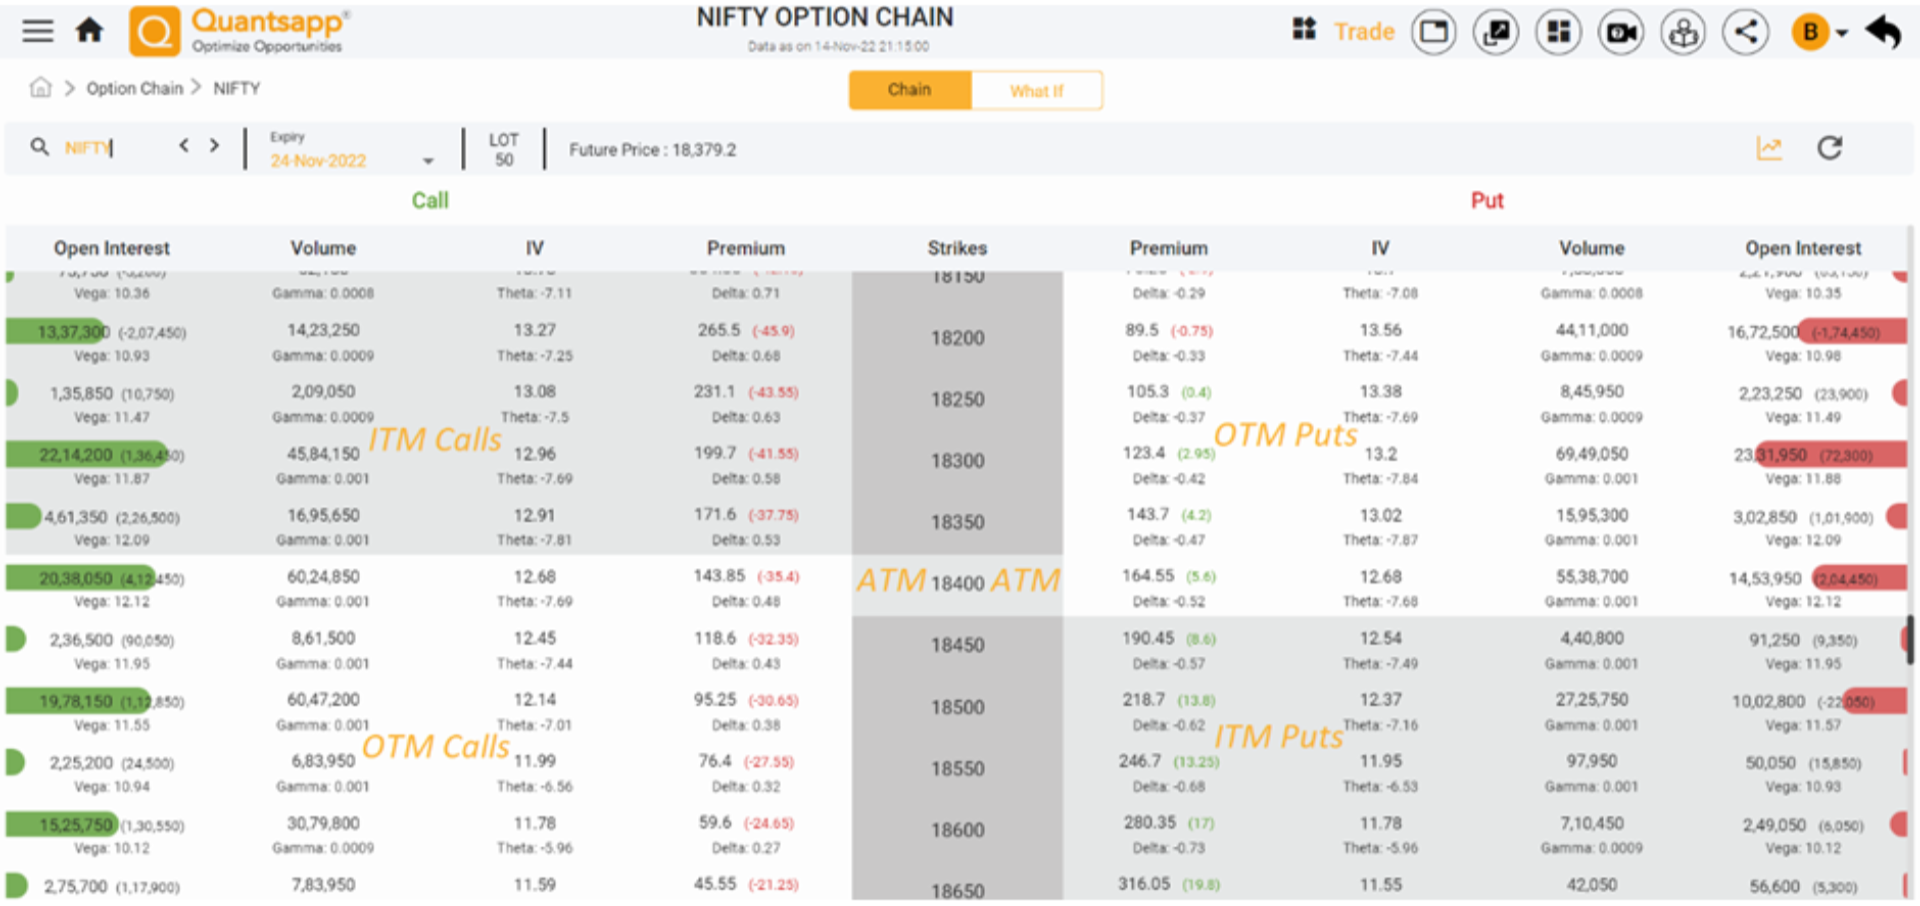
Task: Go to previous symbol with left chevron
Action: click(x=184, y=146)
